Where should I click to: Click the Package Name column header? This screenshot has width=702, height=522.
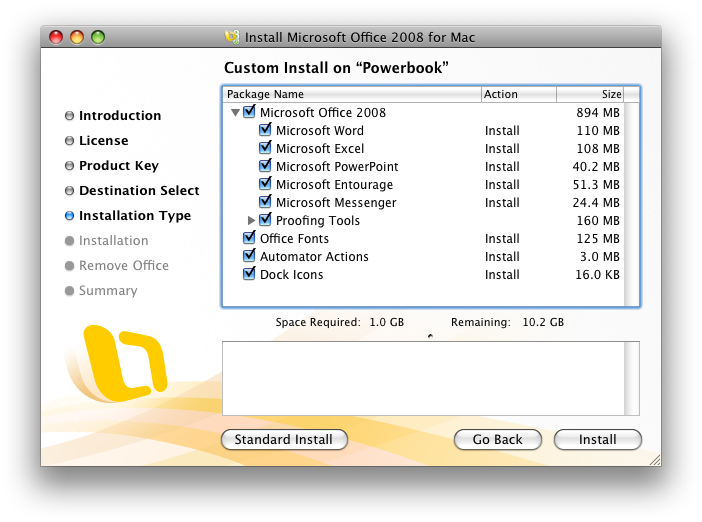[352, 94]
